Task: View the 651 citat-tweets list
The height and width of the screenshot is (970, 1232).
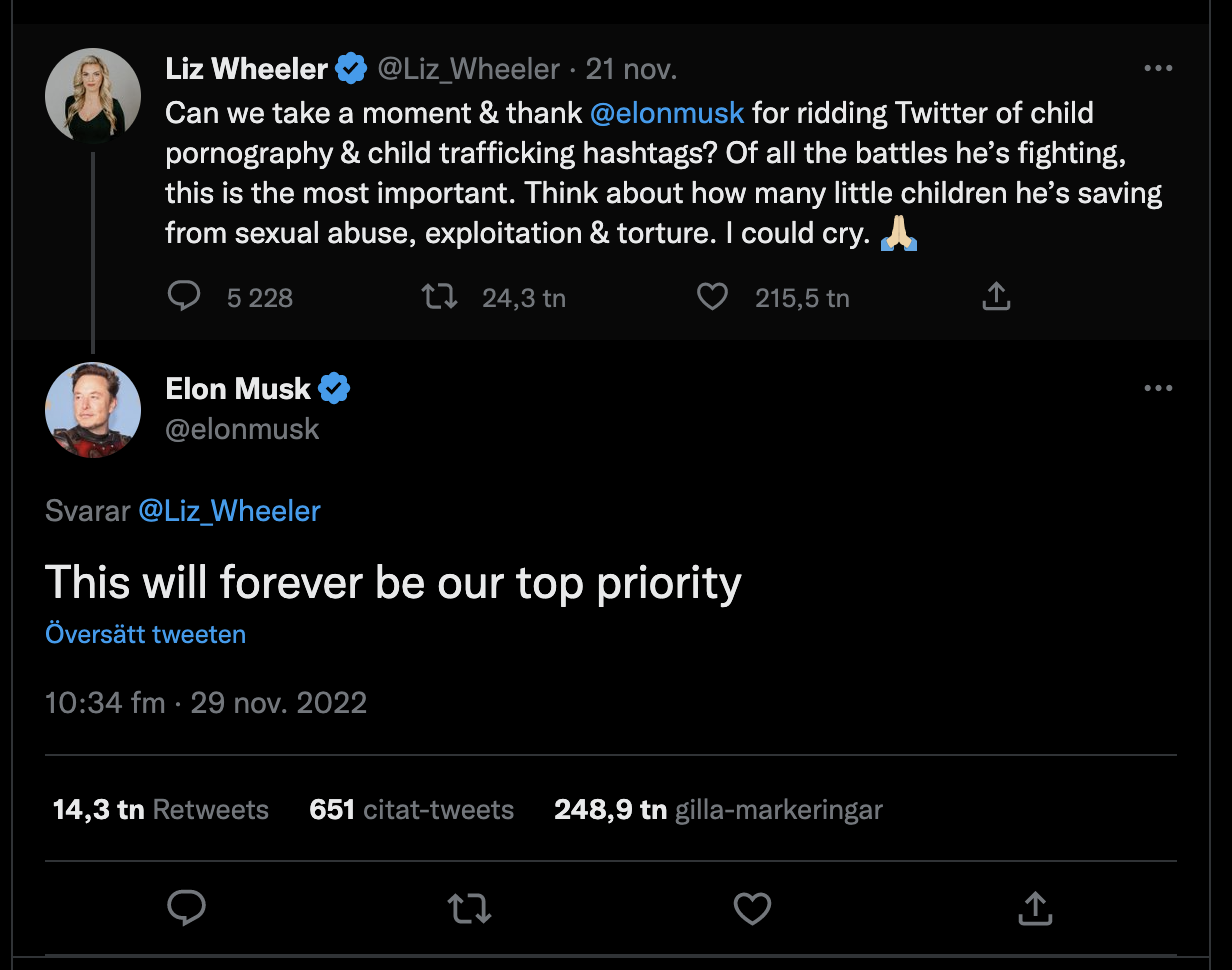Action: (412, 809)
